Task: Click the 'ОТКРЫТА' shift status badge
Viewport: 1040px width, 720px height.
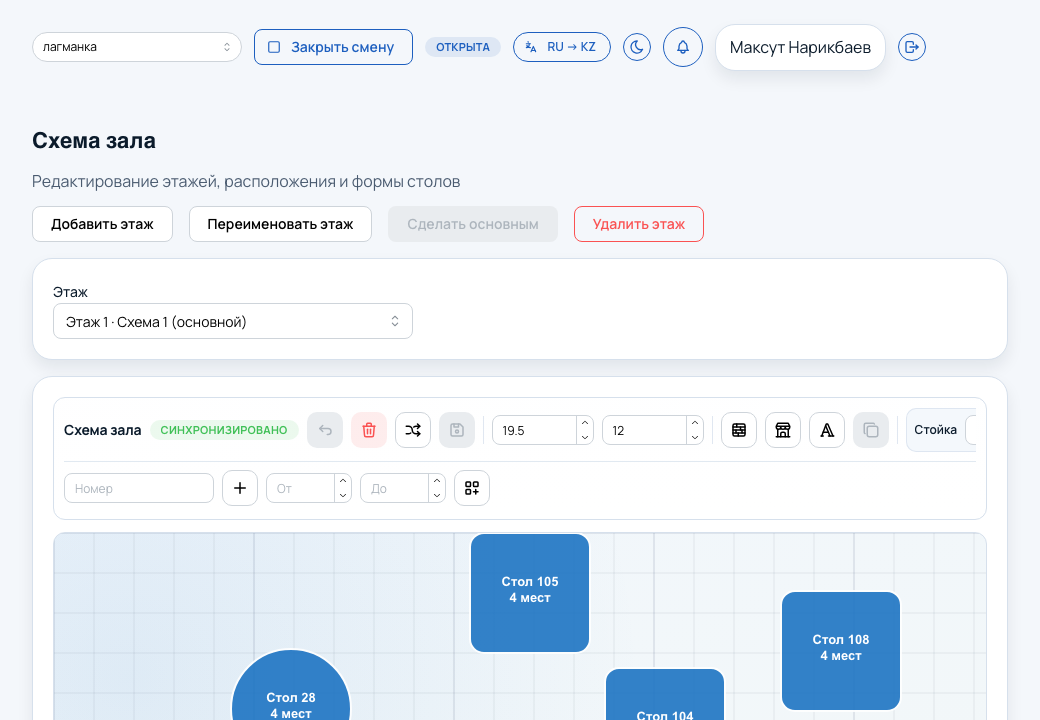Action: tap(463, 47)
